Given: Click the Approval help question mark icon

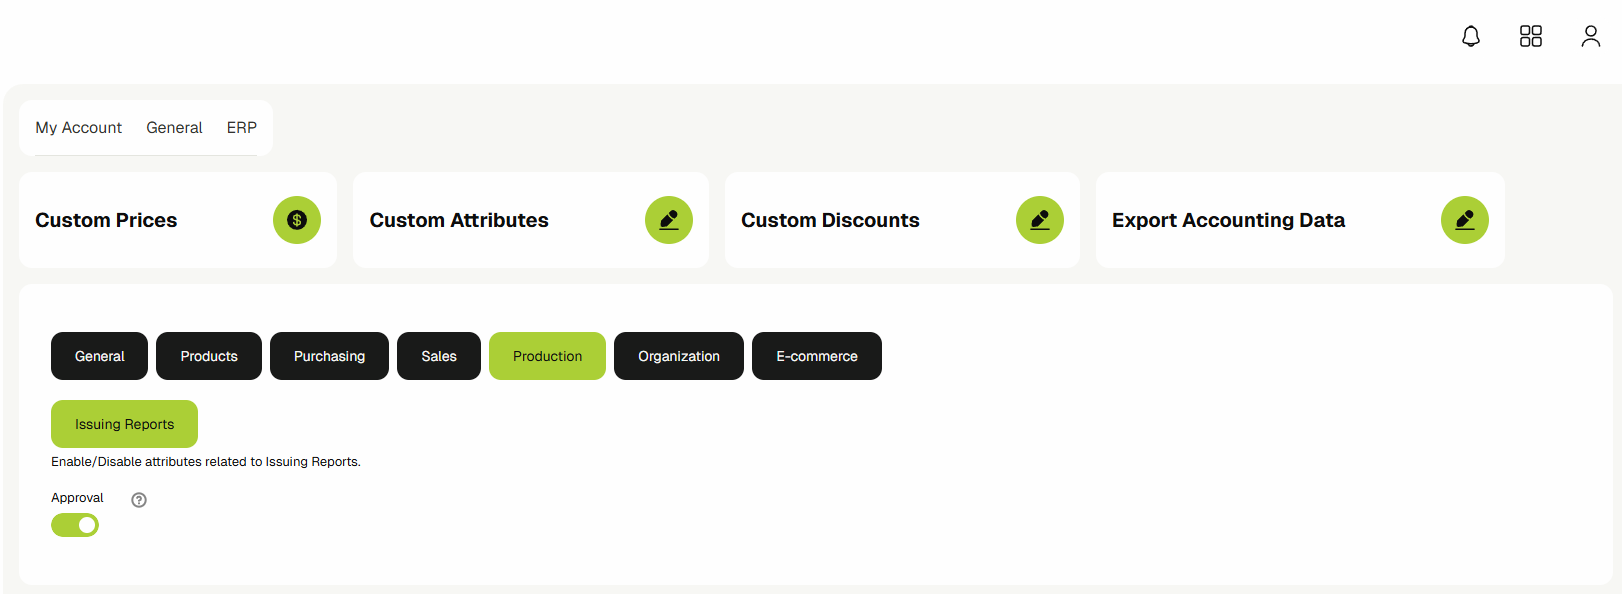Looking at the screenshot, I should (138, 499).
